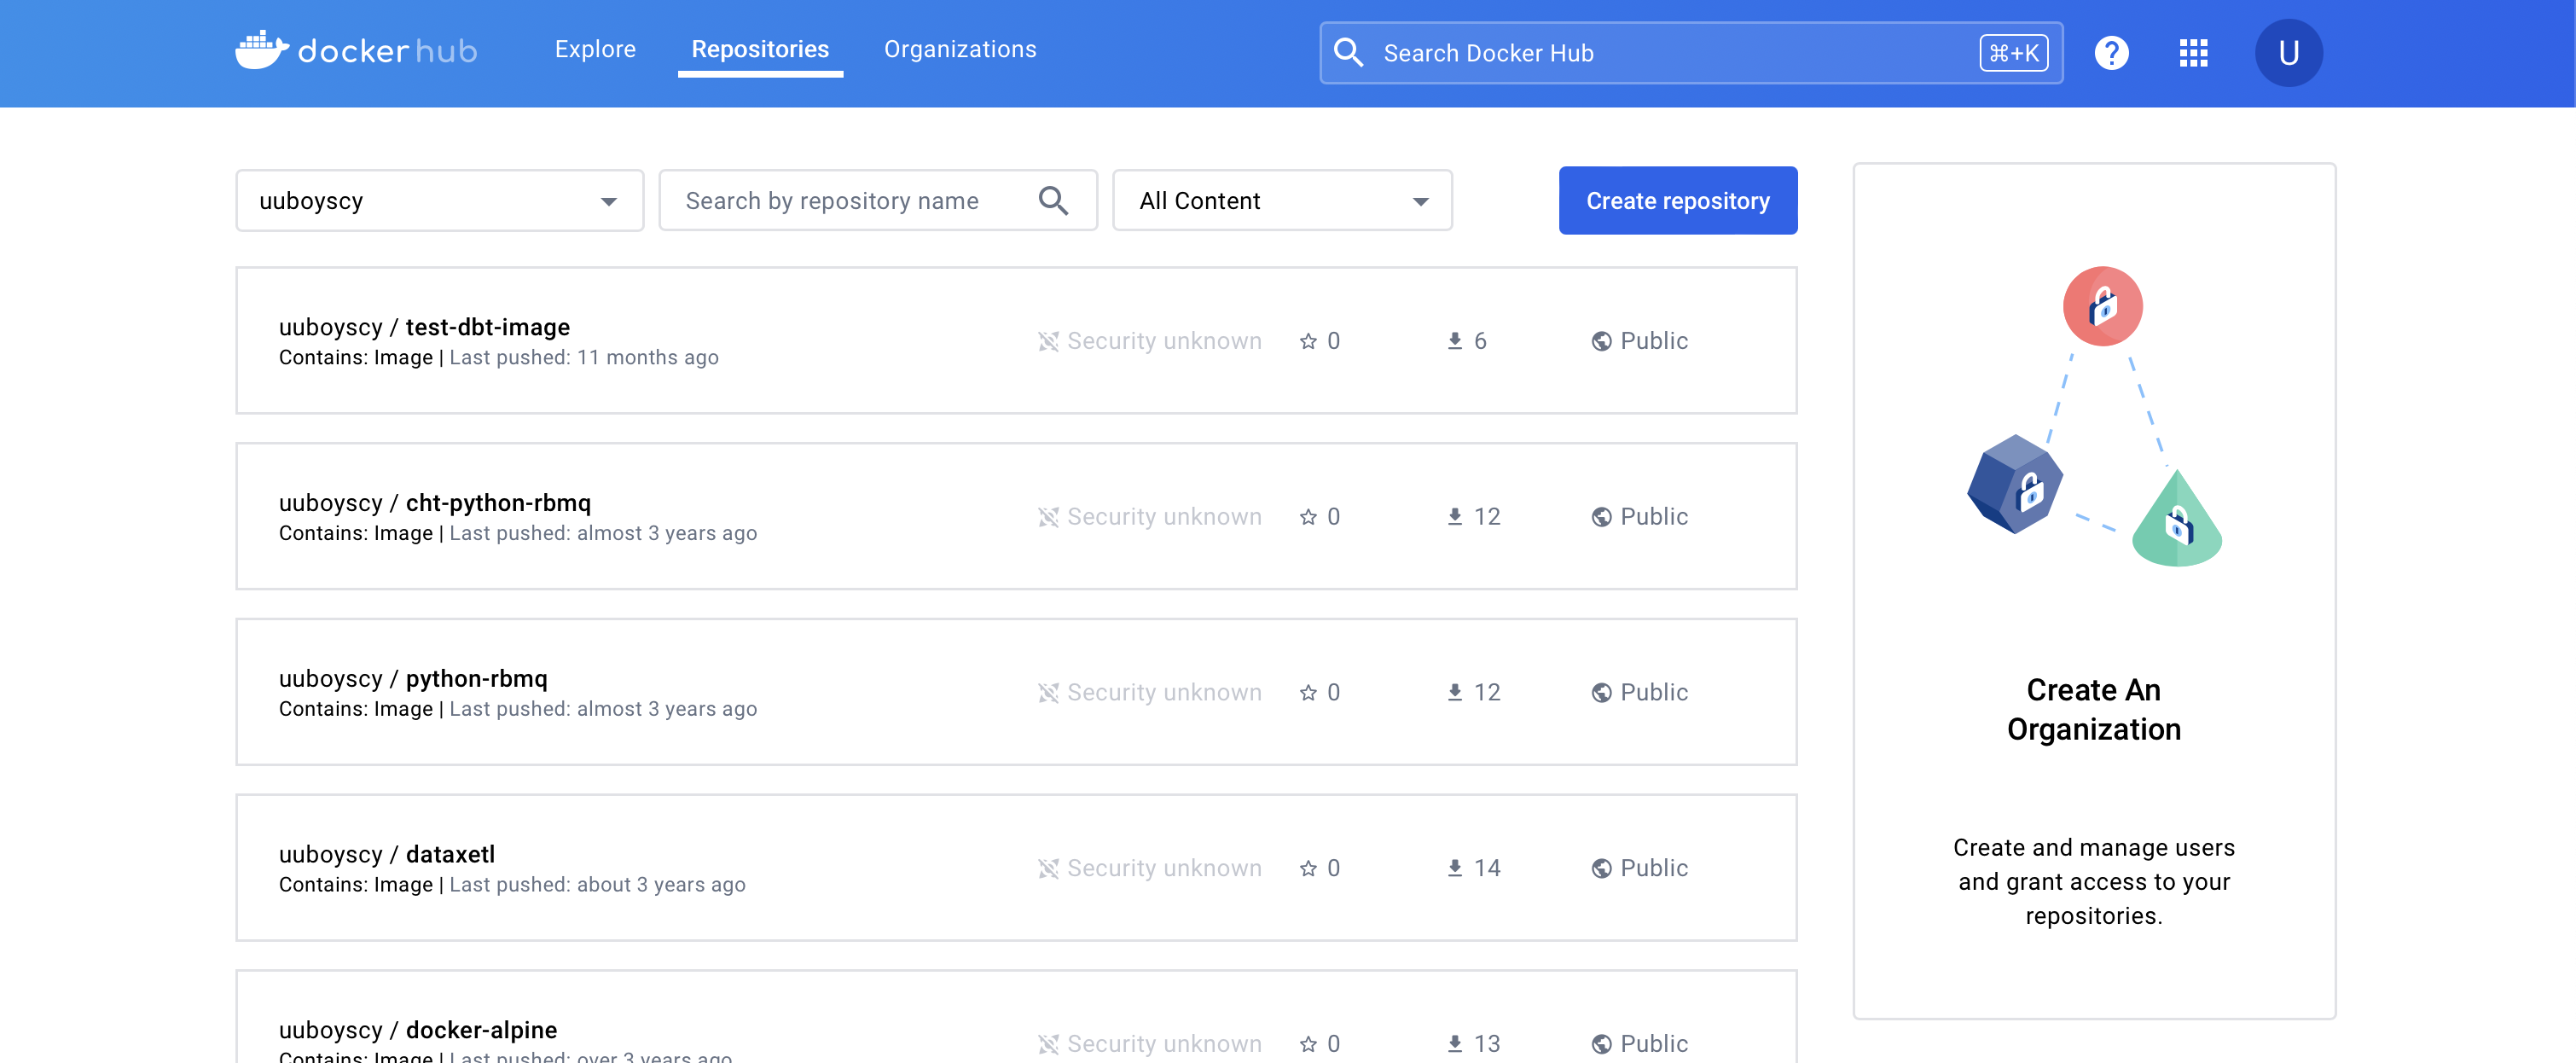Click security unknown icon for python-rbmq row
Image resolution: width=2576 pixels, height=1063 pixels.
point(1048,693)
